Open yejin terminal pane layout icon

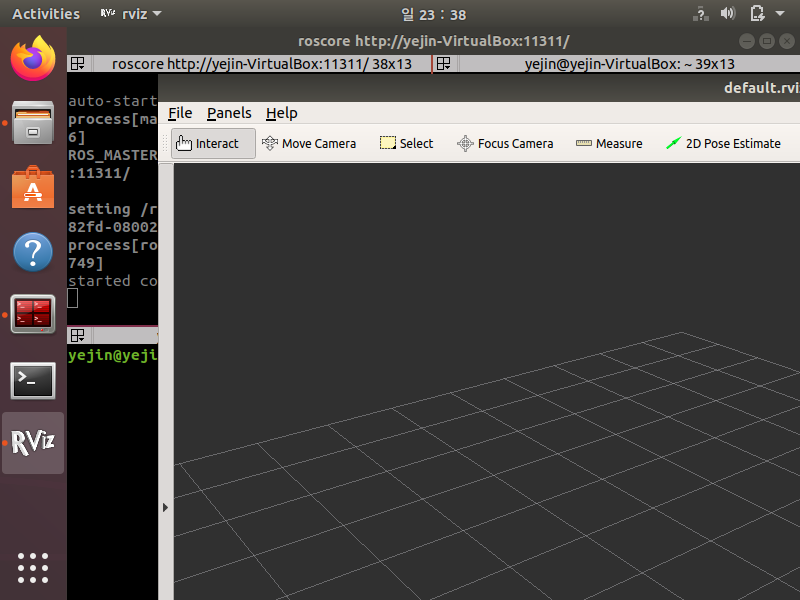444,64
